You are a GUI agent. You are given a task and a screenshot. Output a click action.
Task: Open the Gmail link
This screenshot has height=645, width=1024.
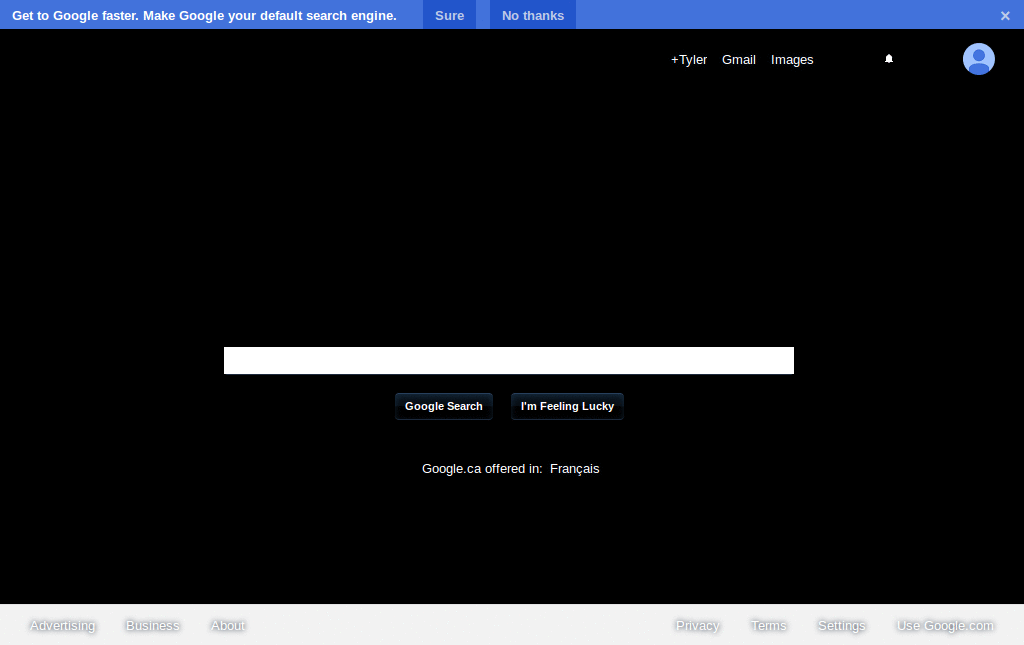point(739,59)
